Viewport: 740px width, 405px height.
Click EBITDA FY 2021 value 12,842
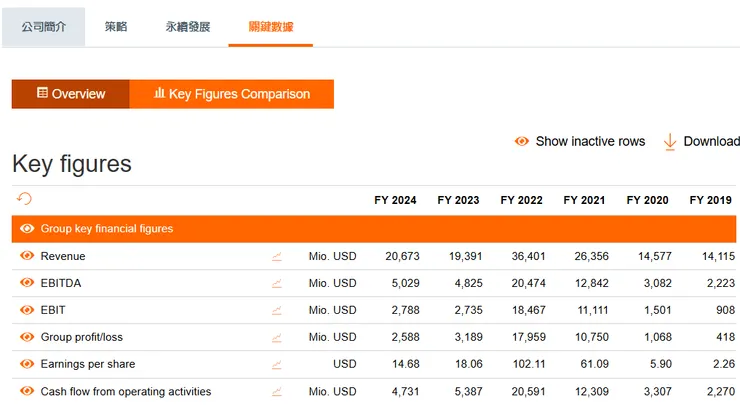pos(591,283)
